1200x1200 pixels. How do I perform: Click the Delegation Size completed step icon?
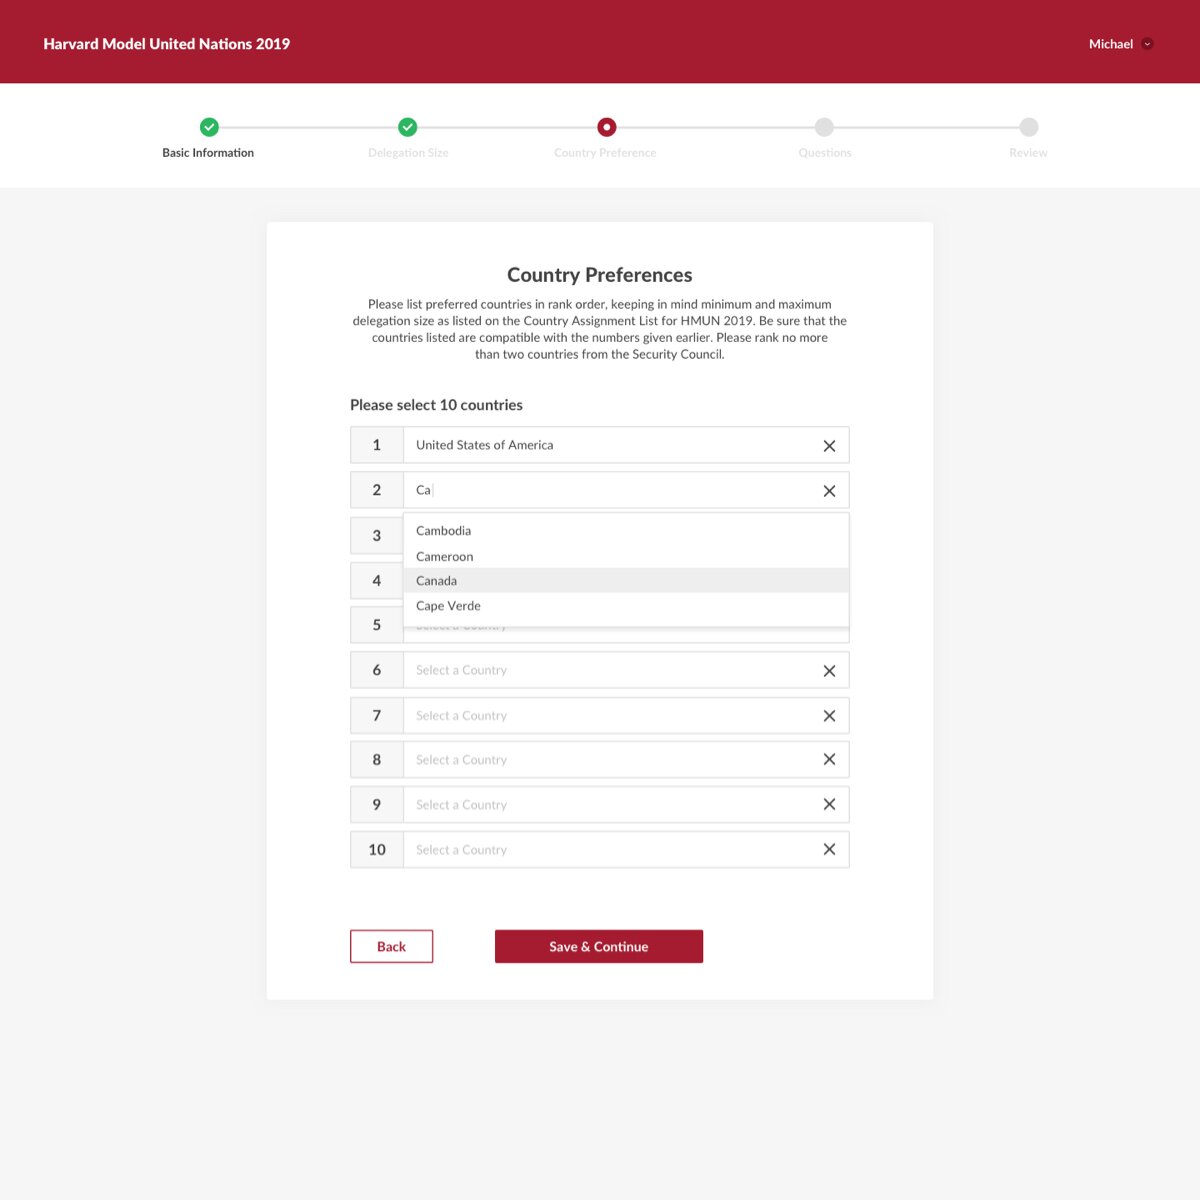point(407,128)
